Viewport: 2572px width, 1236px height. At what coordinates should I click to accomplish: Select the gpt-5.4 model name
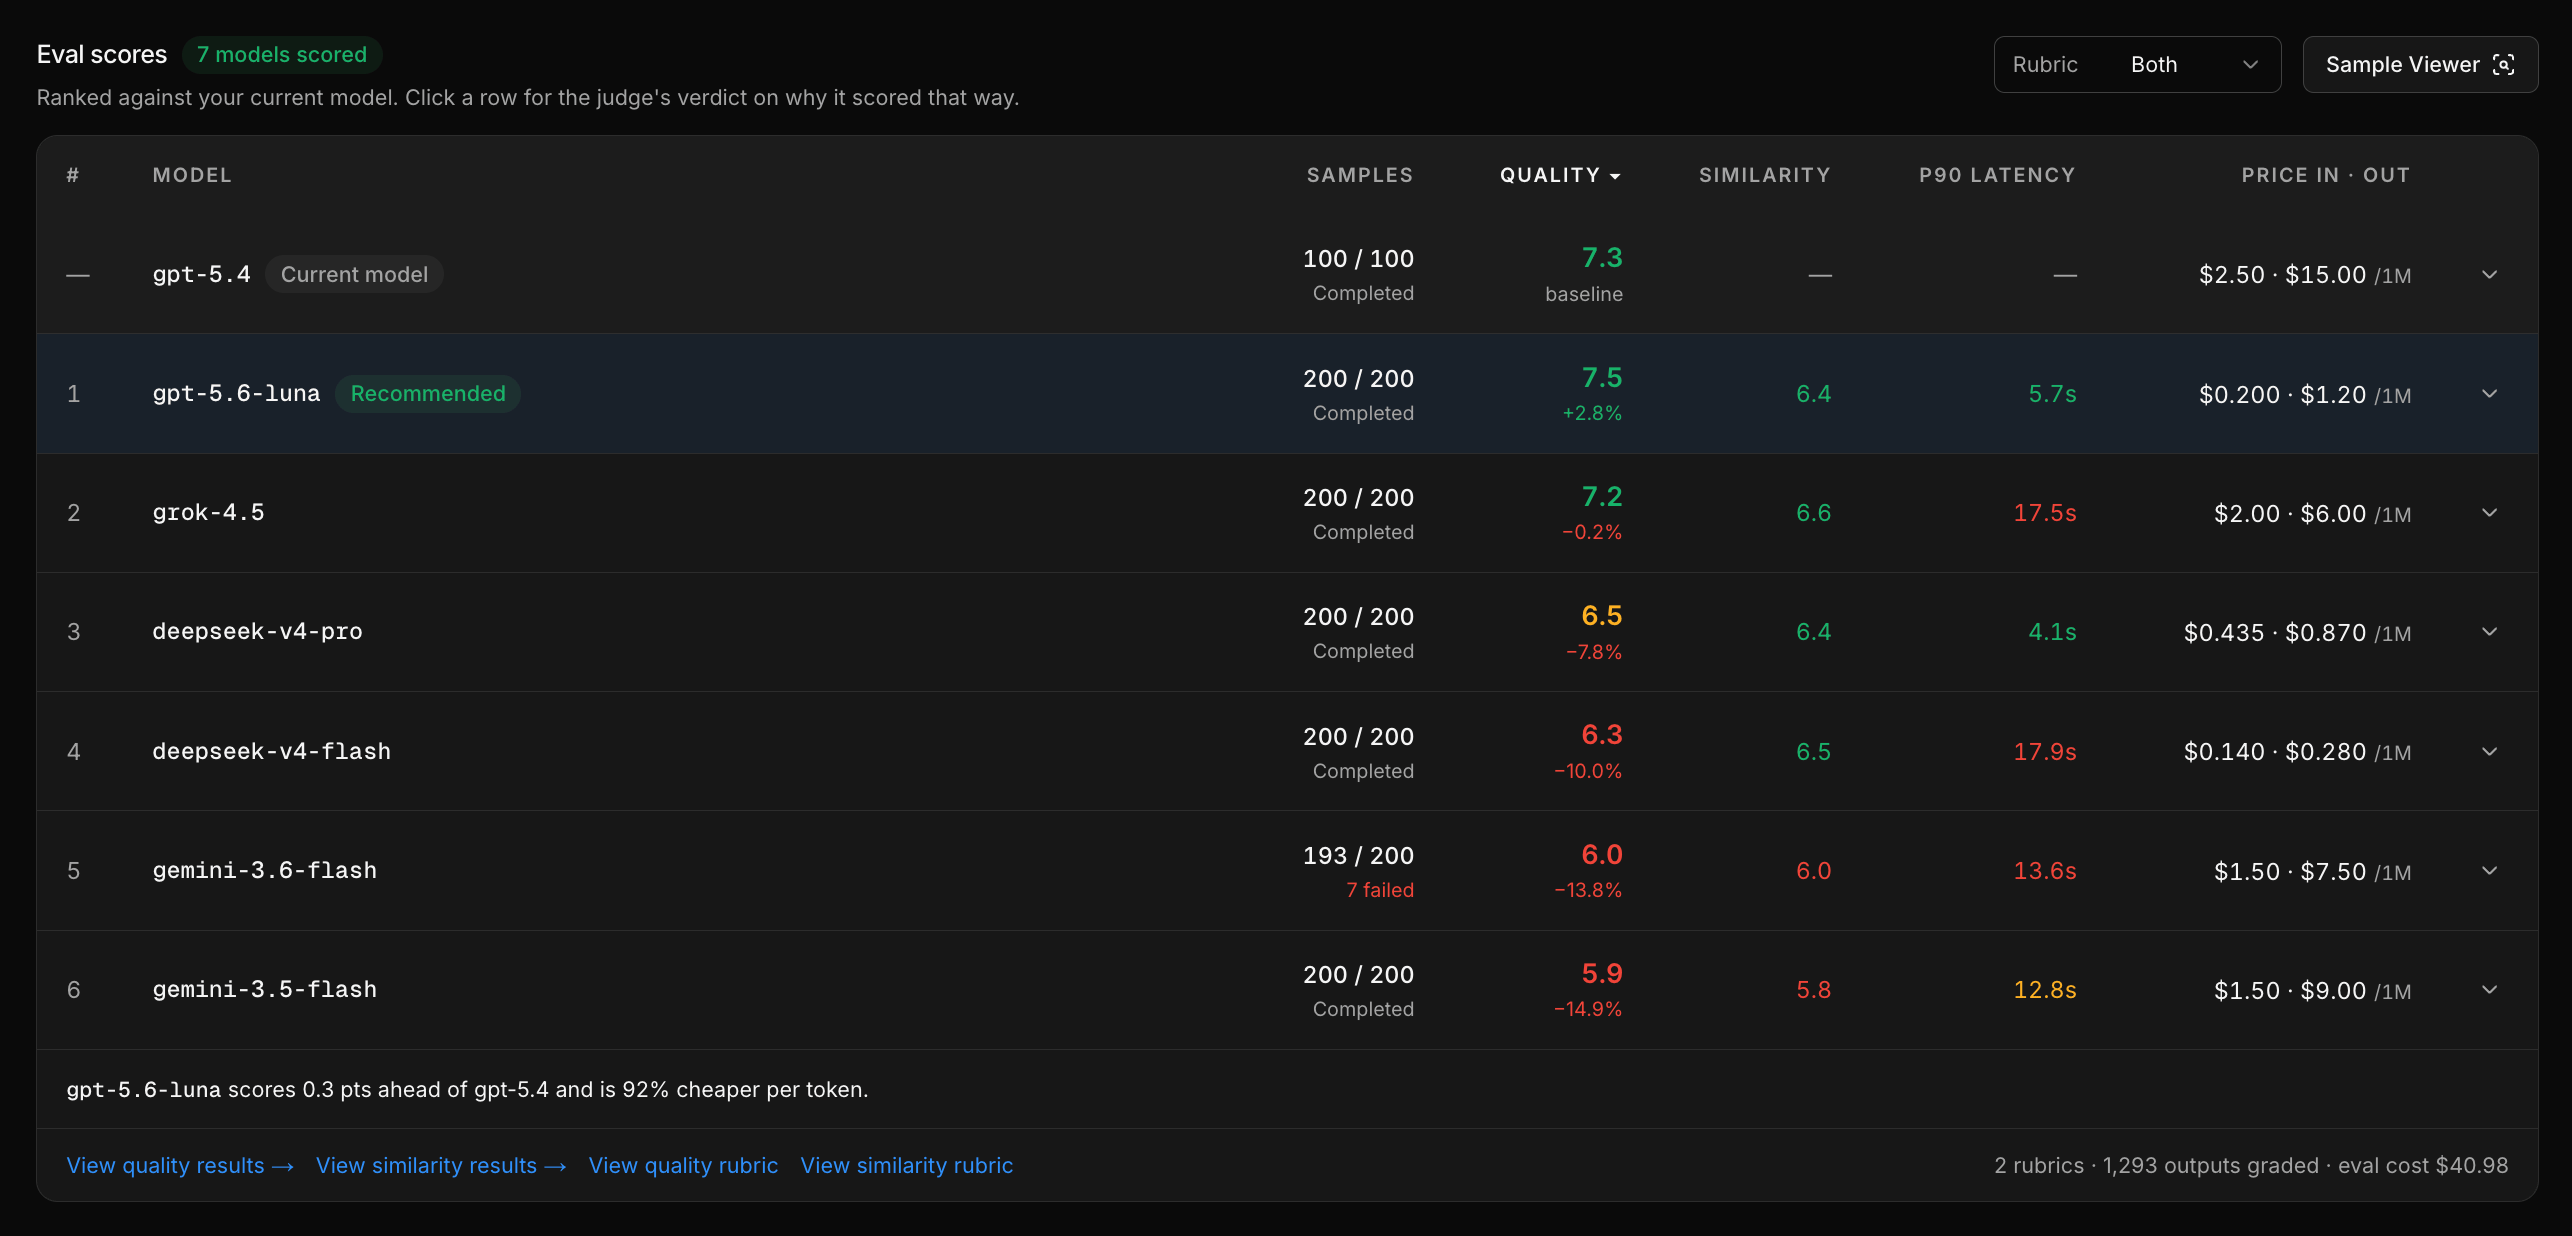tap(201, 274)
